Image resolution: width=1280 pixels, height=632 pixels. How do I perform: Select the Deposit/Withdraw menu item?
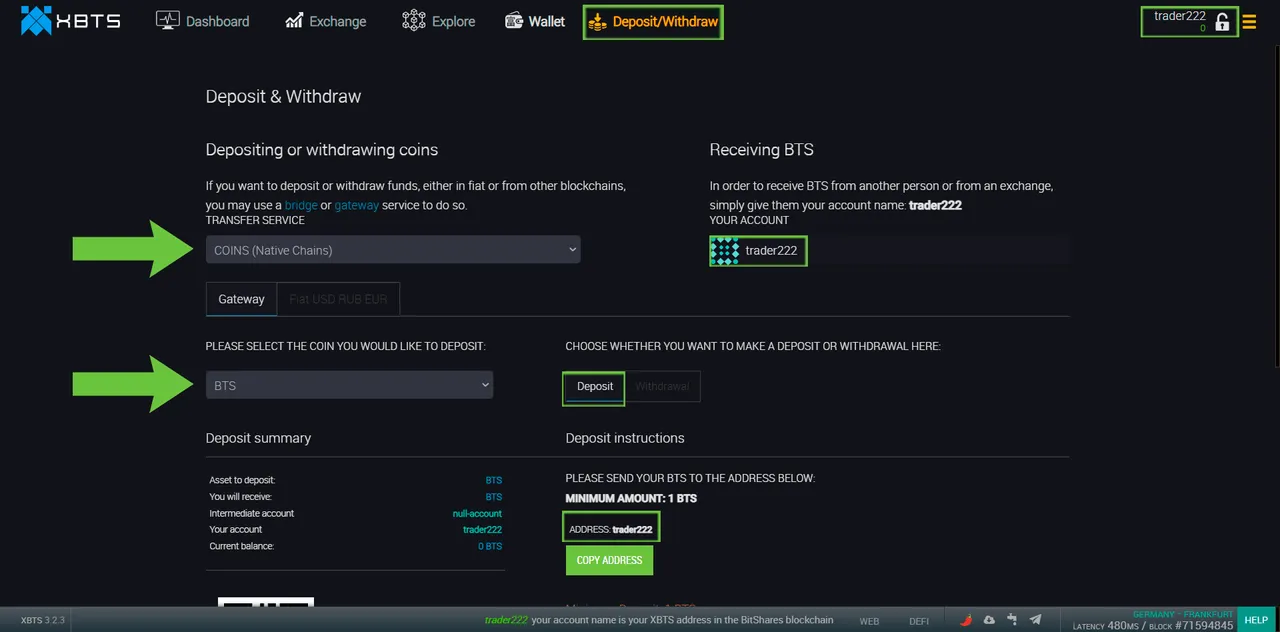coord(653,21)
